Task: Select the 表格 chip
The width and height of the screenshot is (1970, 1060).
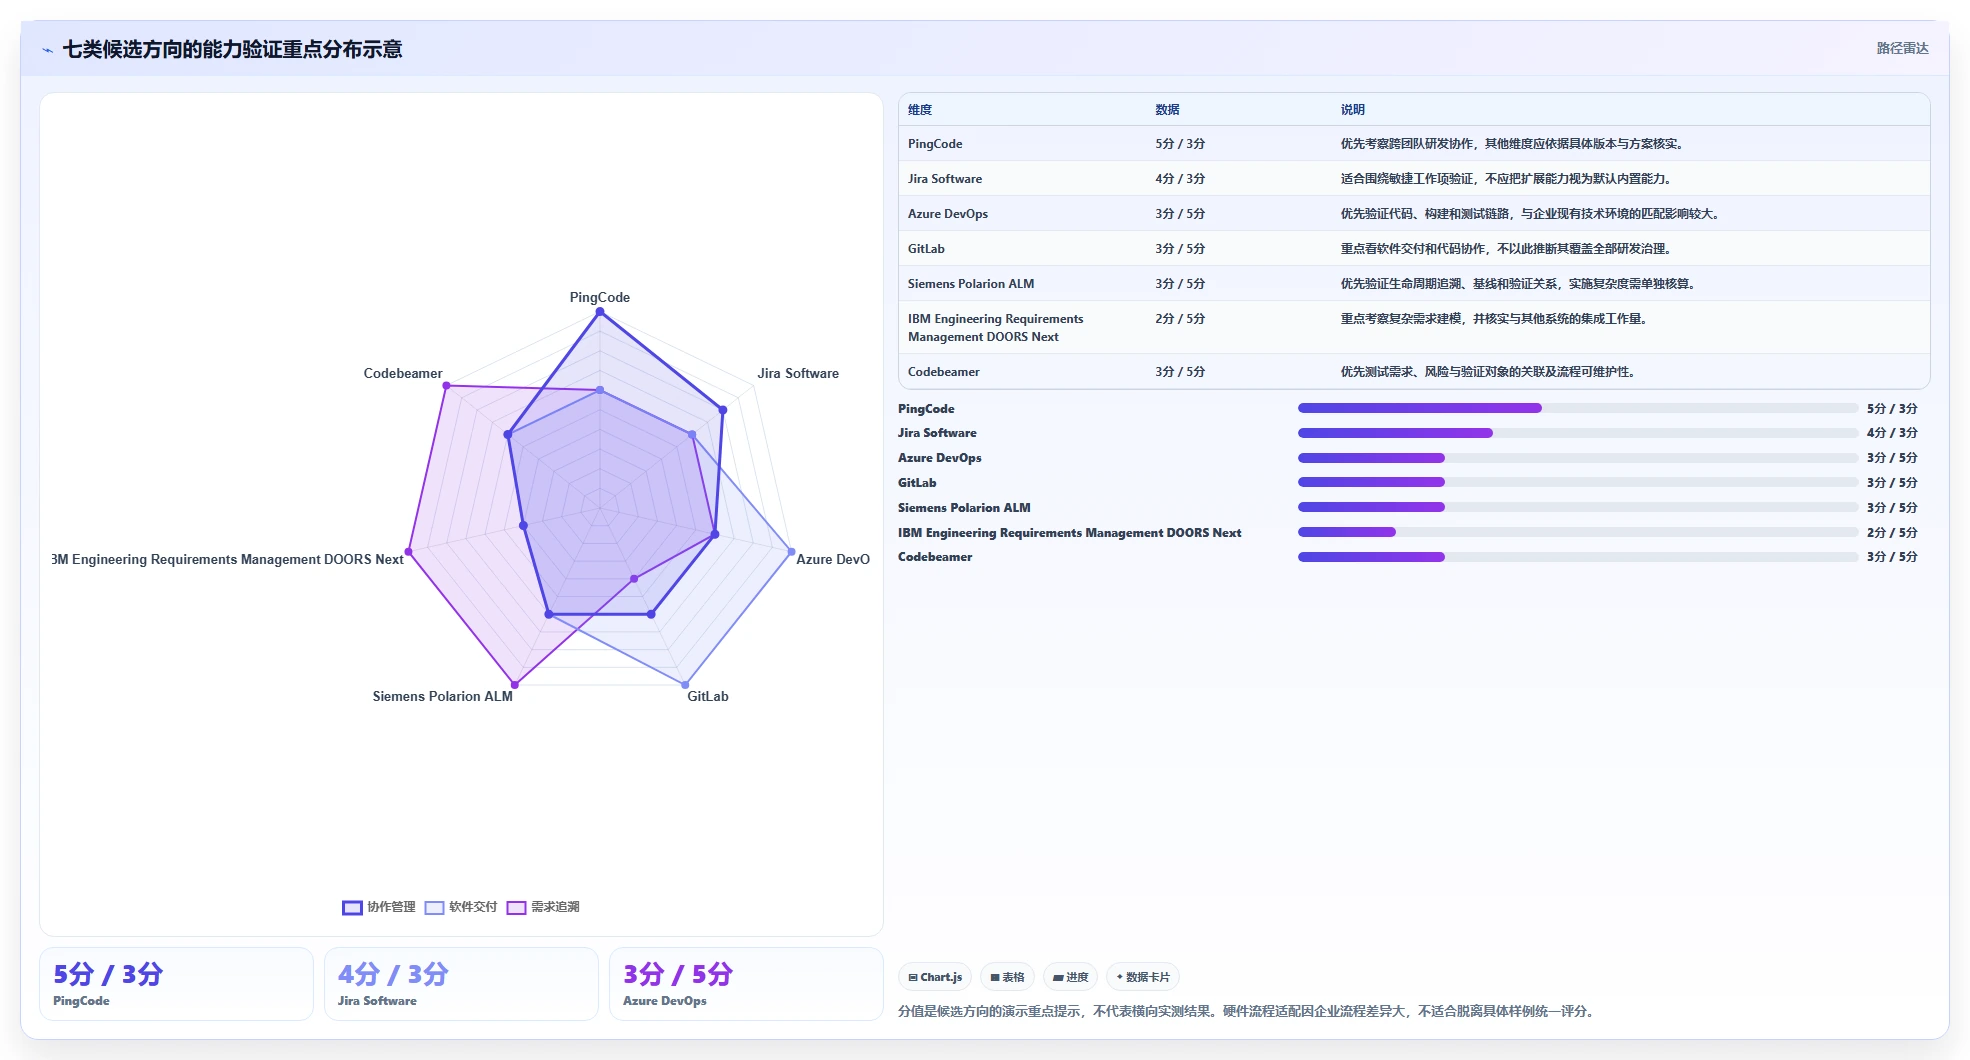Action: (1007, 977)
